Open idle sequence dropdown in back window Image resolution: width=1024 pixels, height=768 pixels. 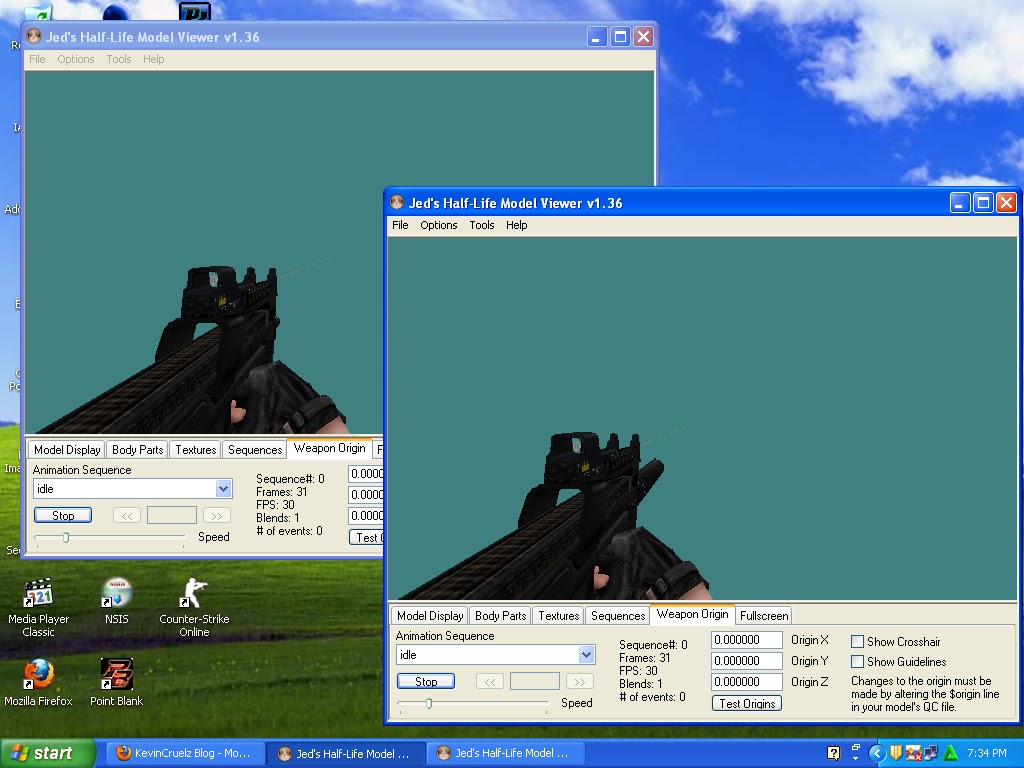click(223, 488)
